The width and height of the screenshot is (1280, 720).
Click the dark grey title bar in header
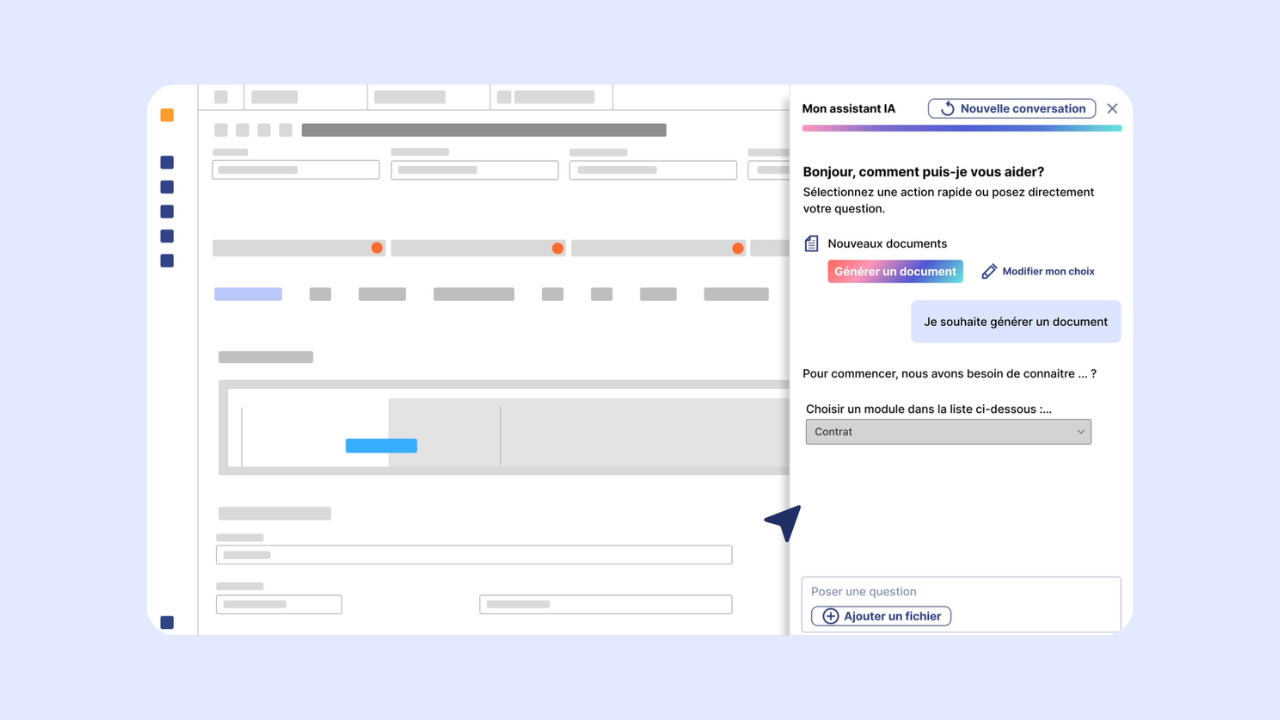484,130
